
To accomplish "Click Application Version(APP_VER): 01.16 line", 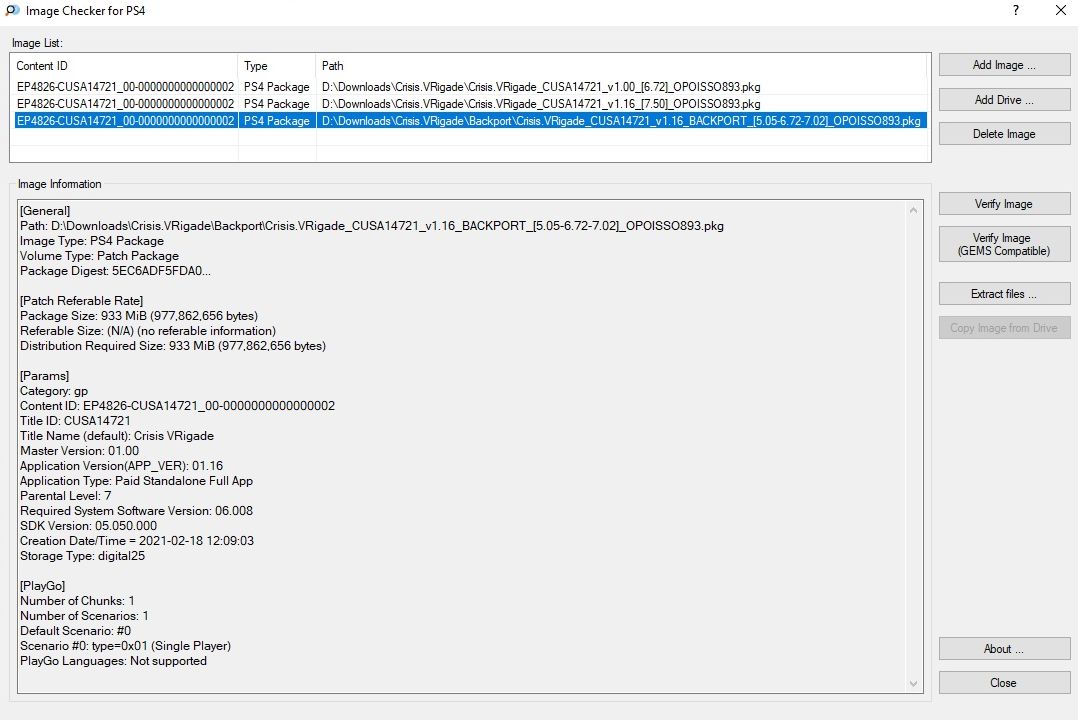I will (122, 466).
